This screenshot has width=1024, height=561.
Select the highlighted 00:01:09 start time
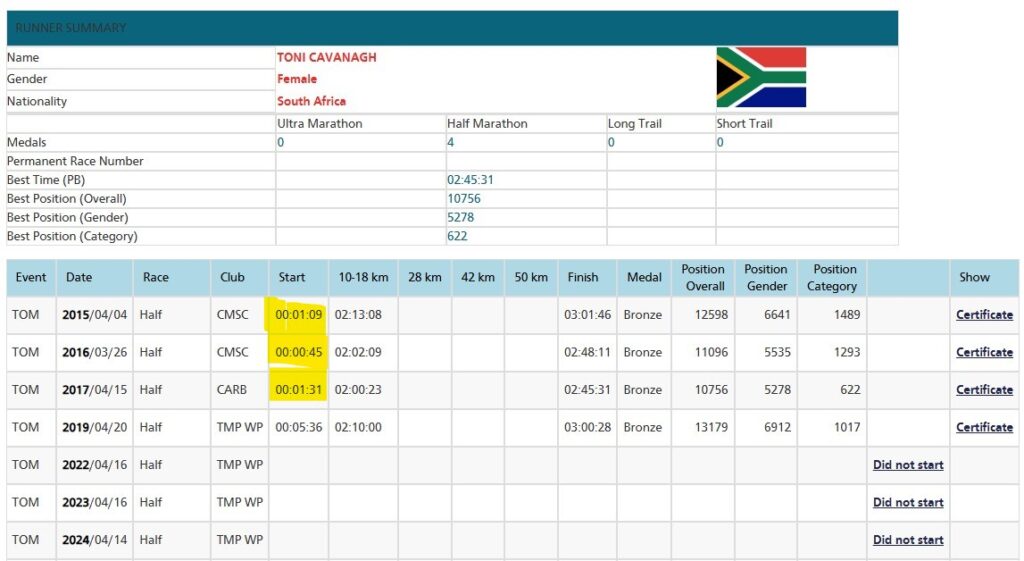pos(298,315)
